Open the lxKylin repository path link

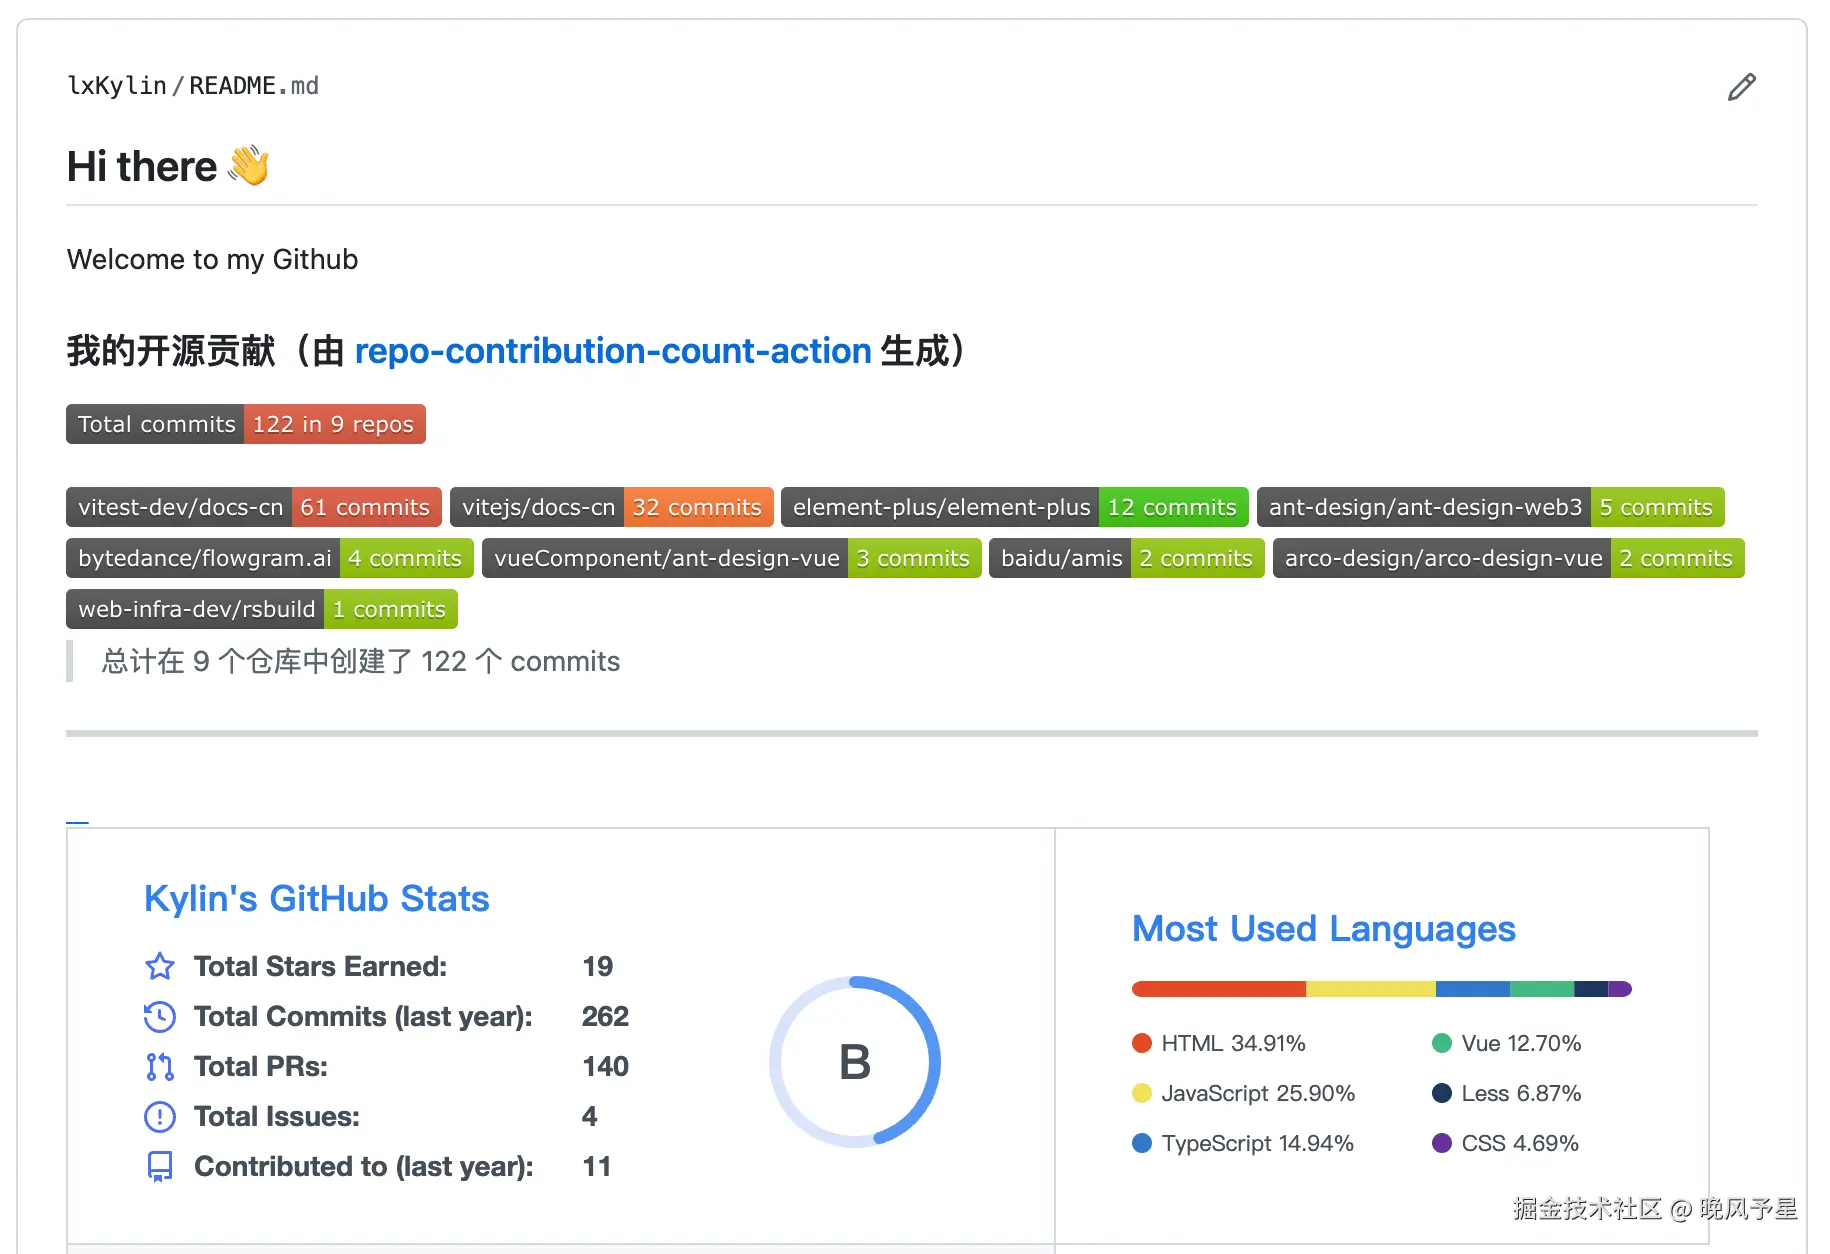[x=117, y=86]
